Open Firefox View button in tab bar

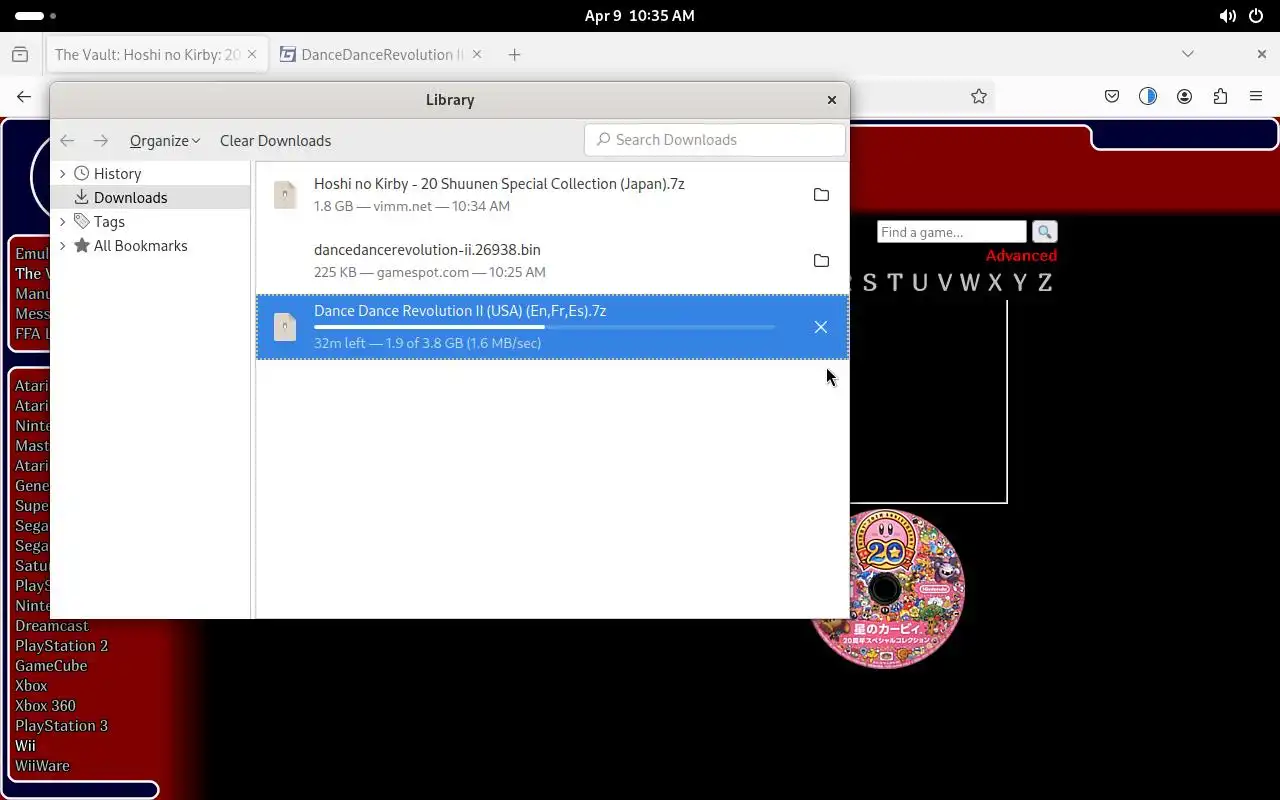(20, 55)
